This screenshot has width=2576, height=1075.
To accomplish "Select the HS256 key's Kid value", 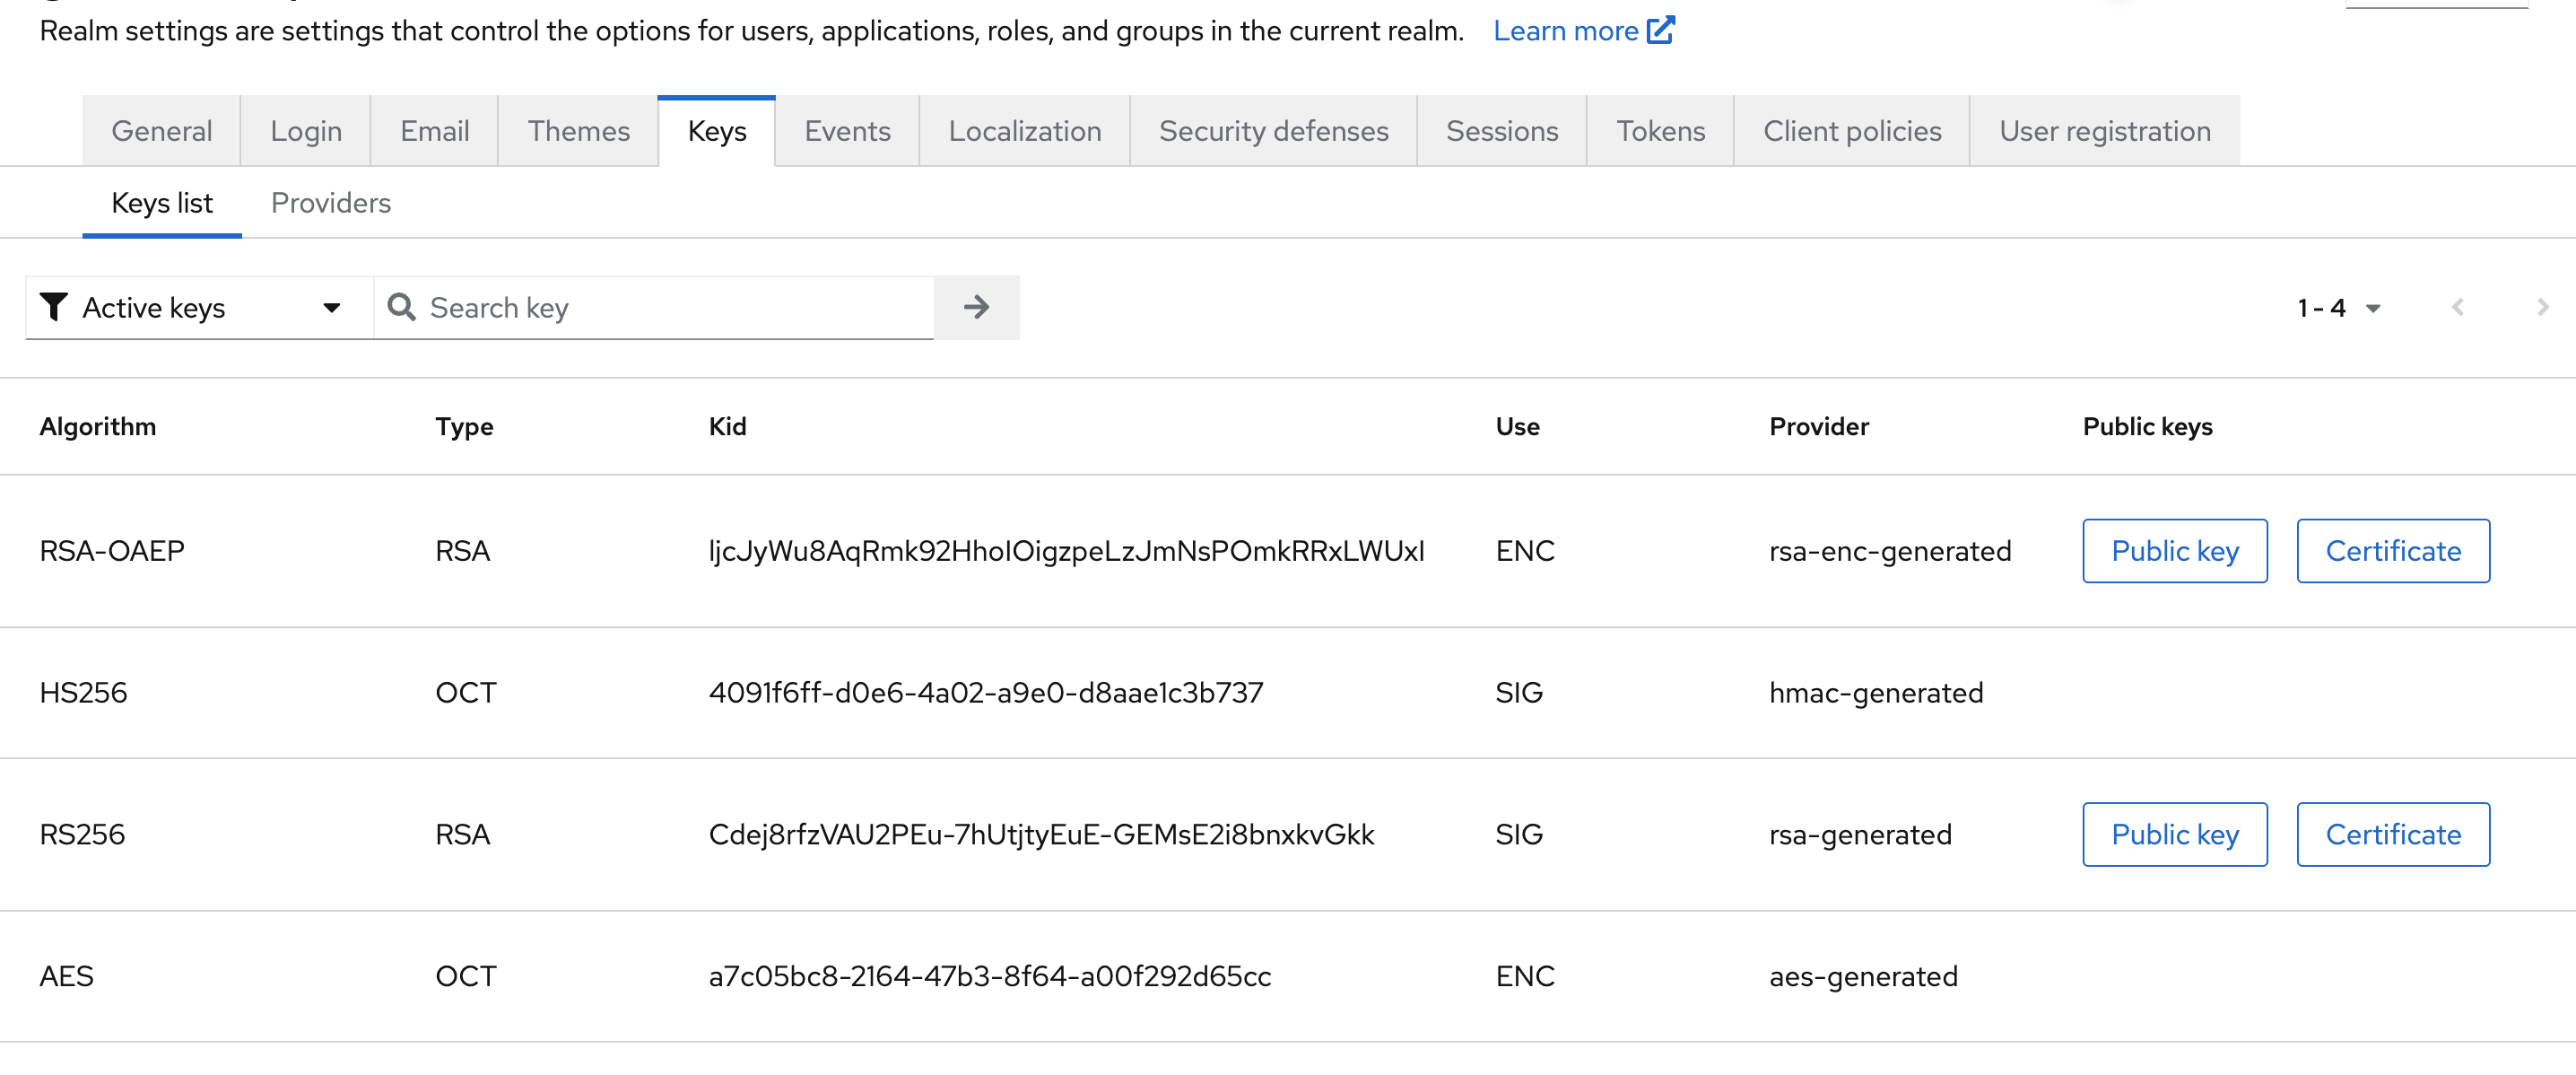I will (x=985, y=691).
